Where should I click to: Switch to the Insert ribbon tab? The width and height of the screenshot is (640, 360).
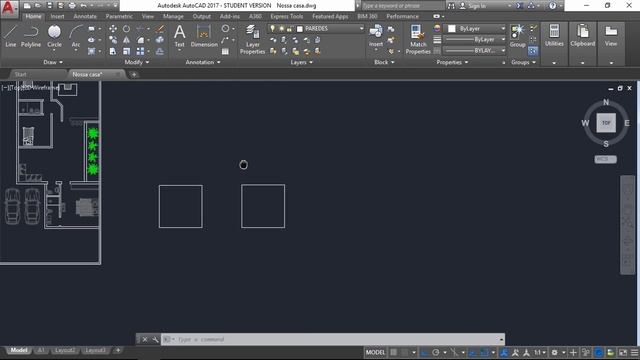click(58, 16)
